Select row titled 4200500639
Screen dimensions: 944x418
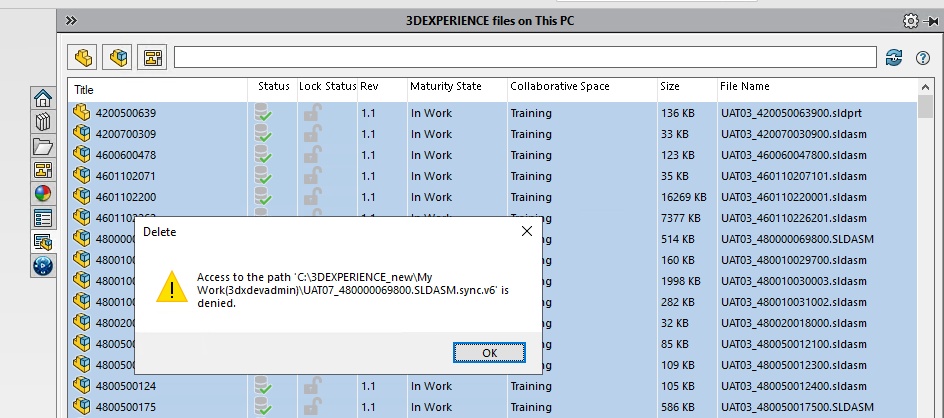(x=492, y=113)
